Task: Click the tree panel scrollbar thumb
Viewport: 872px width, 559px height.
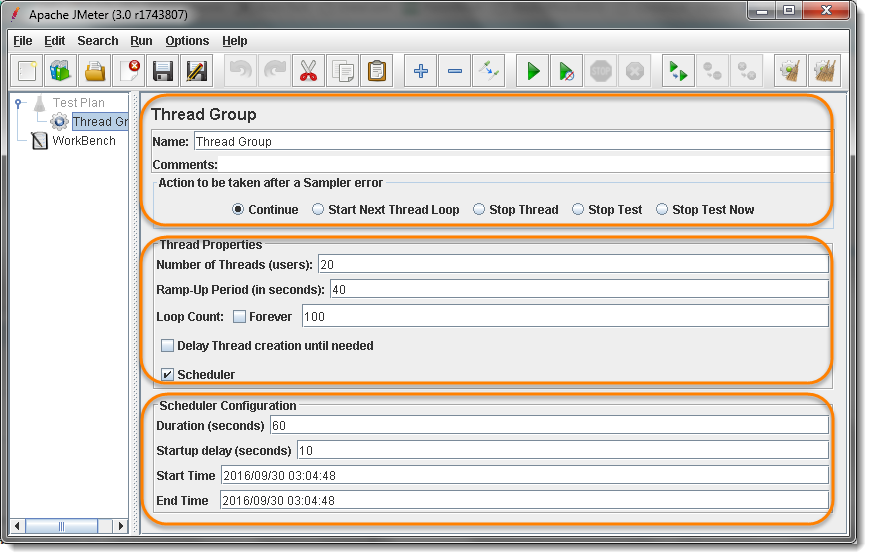Action: 62,526
